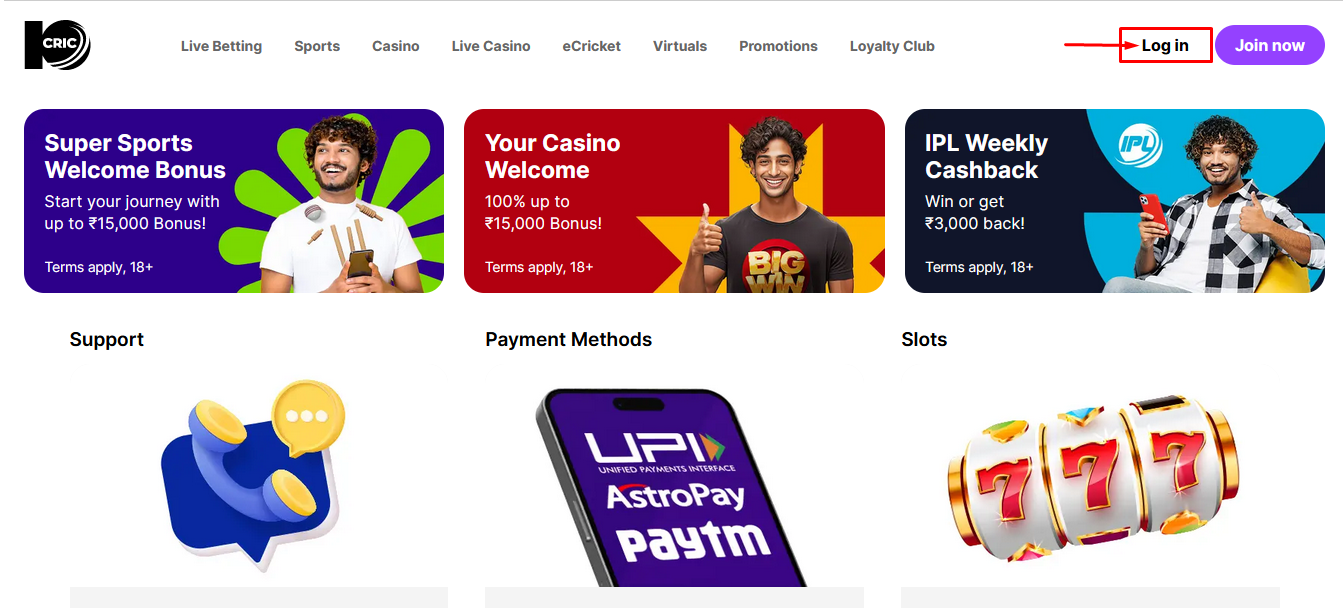Click the yellow speech bubble icon
1343x608 pixels.
tap(308, 418)
